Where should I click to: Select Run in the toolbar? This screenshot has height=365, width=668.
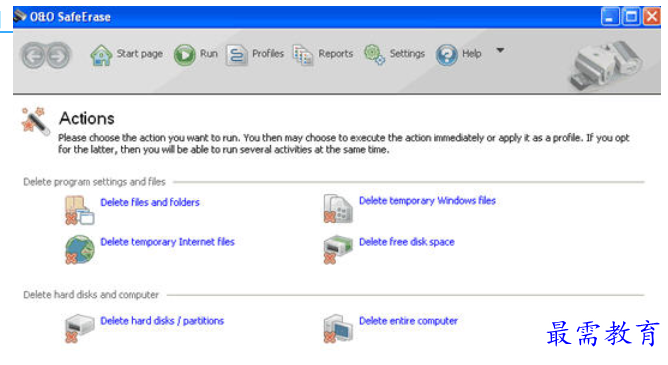tap(209, 54)
